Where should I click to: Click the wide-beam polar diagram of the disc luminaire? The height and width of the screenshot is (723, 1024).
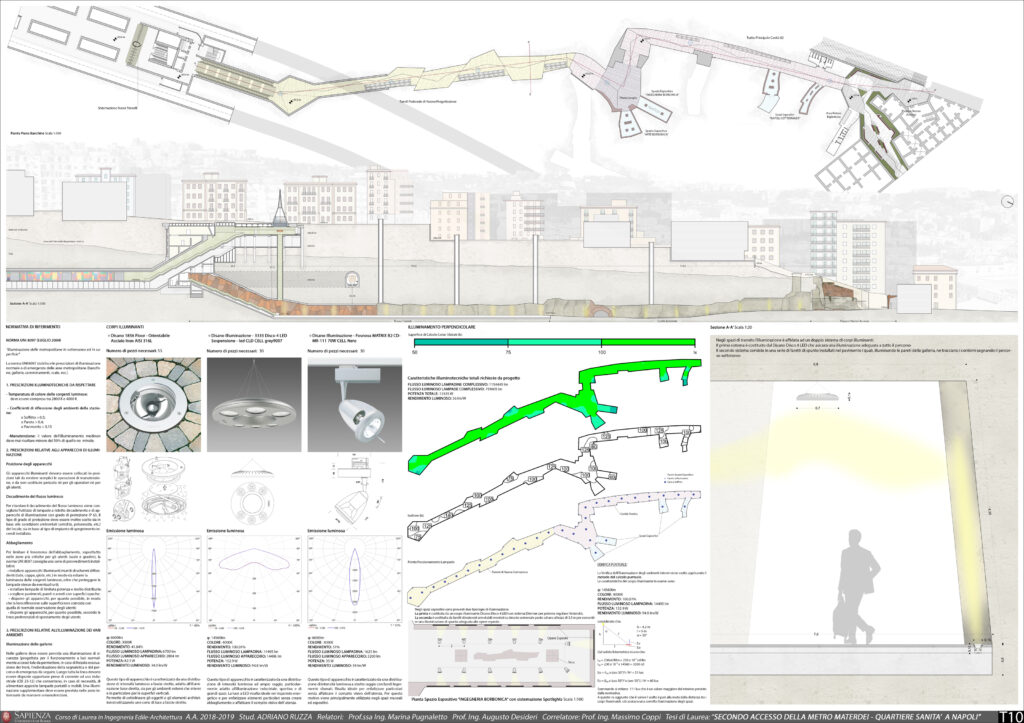tap(254, 580)
